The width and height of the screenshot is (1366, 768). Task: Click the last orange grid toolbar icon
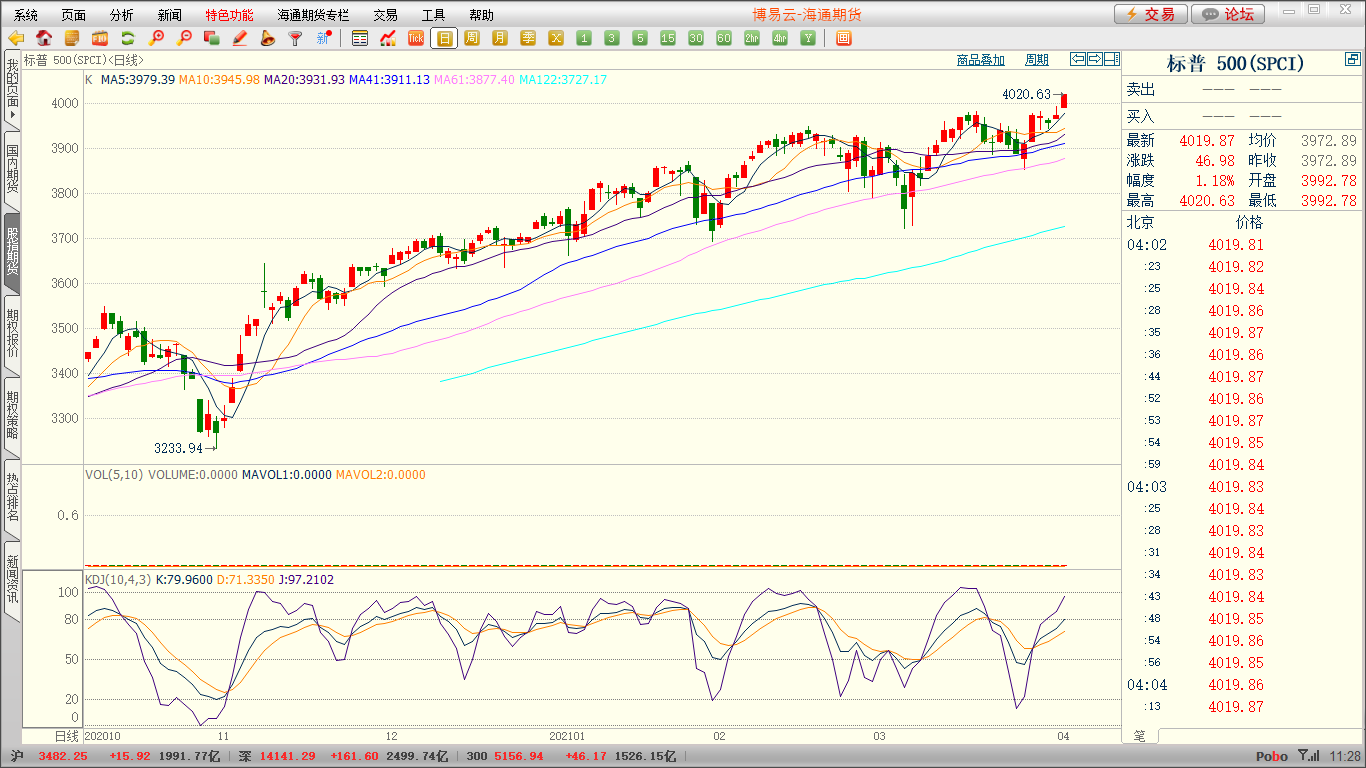(843, 38)
